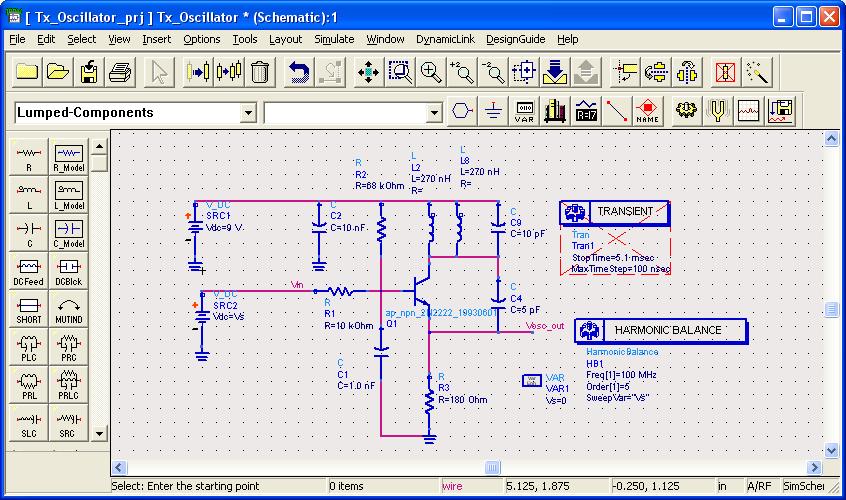Open the File menu
Viewport: 846px width, 500px height.
point(17,39)
